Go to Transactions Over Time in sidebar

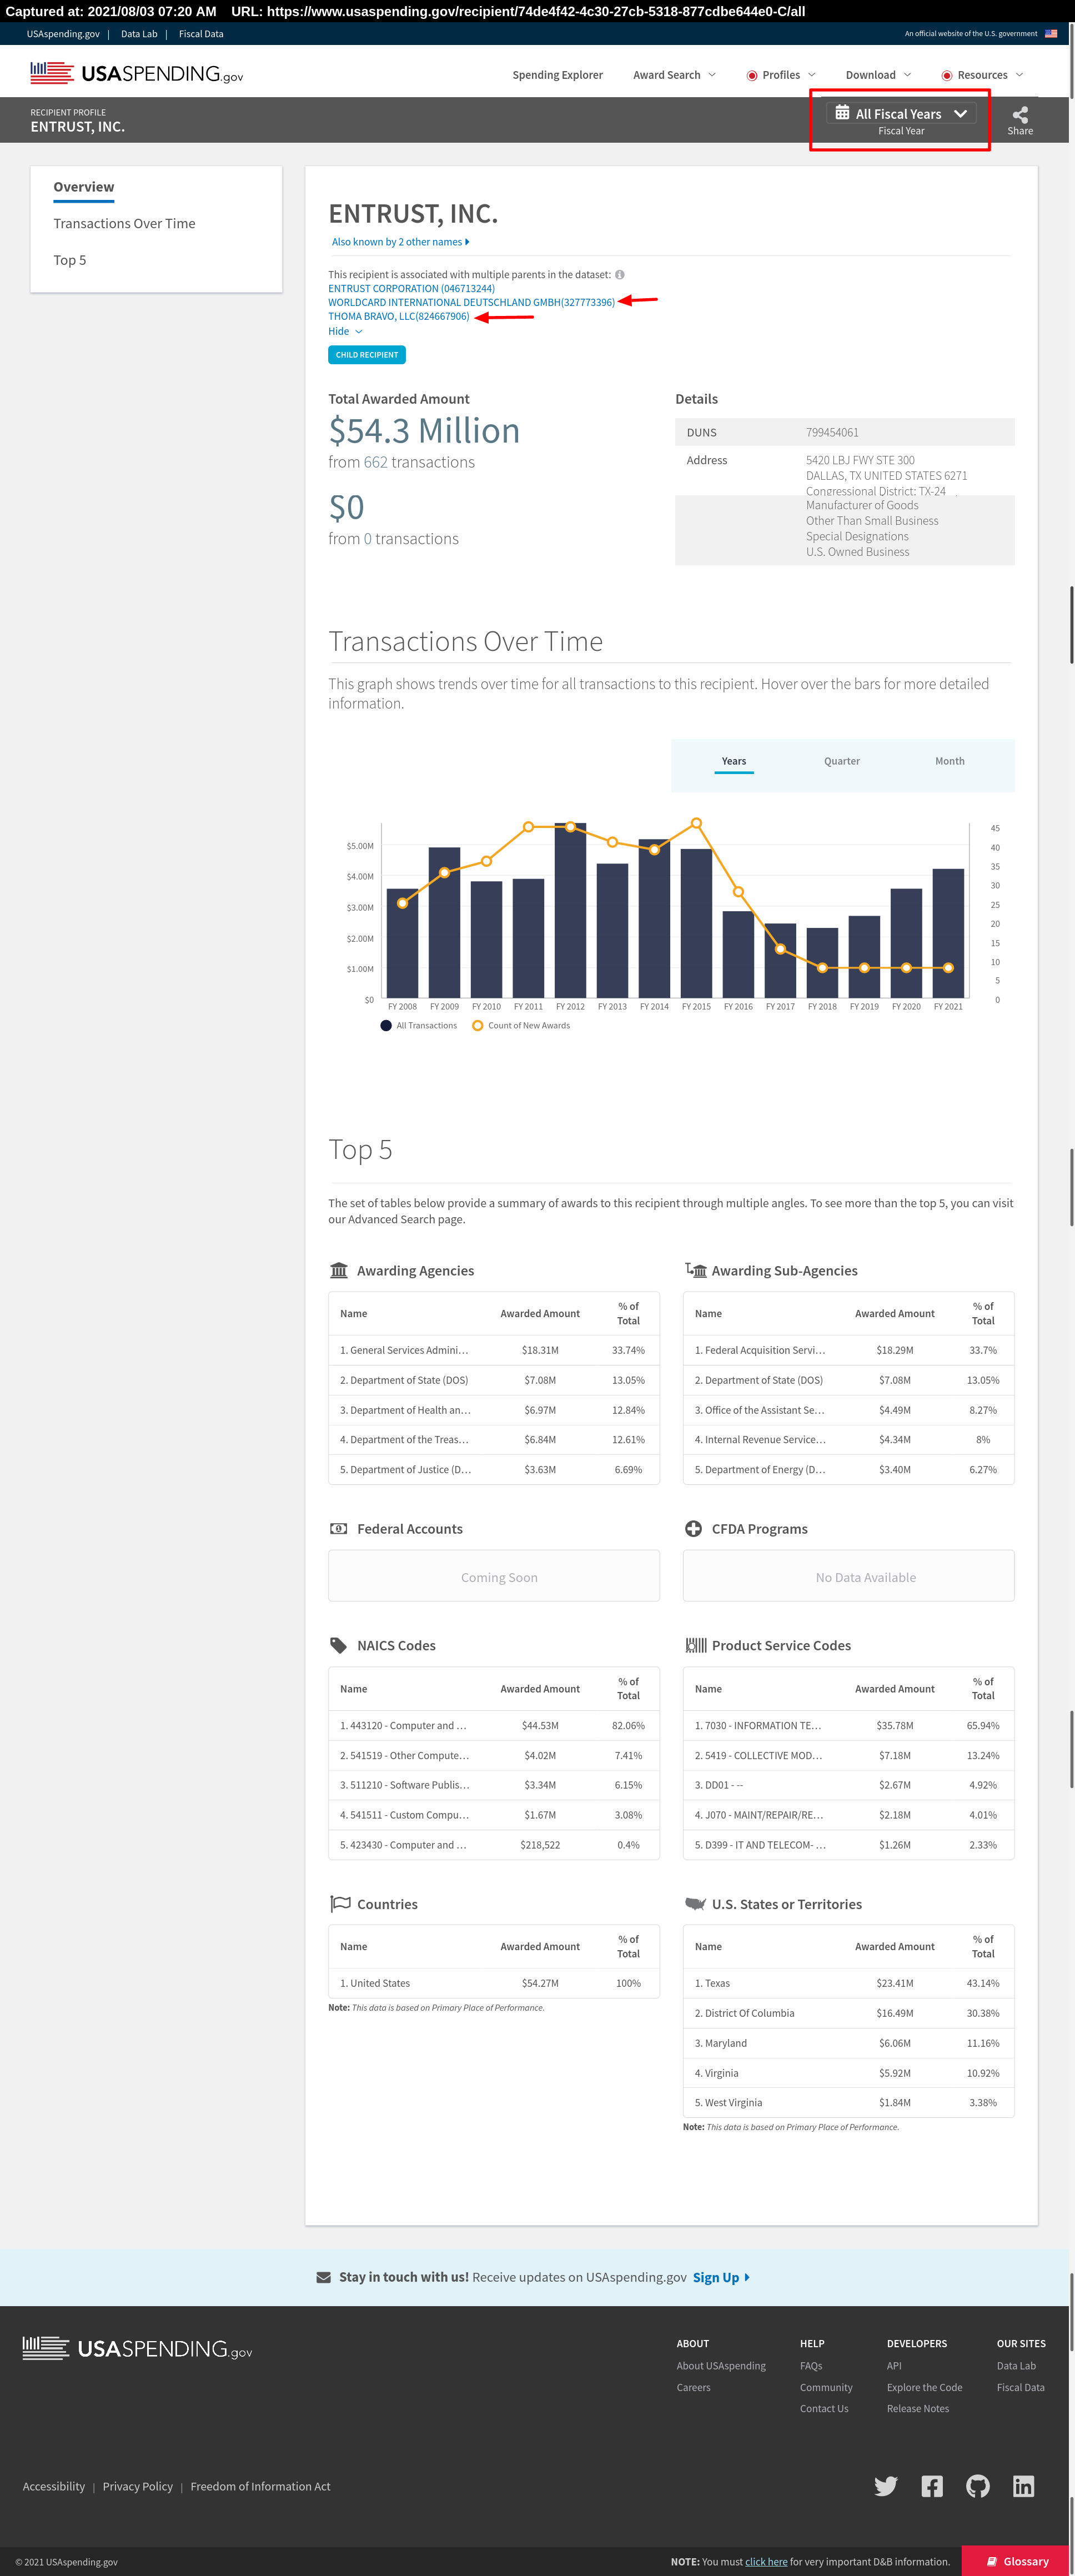124,223
